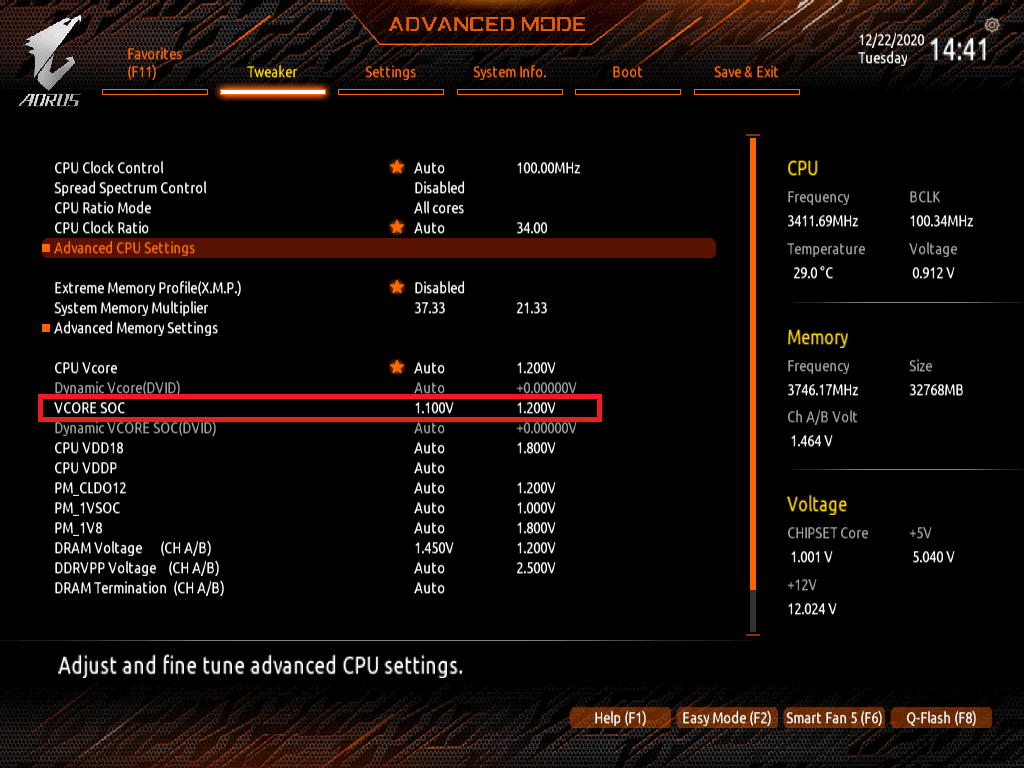Click the Easy Mode (F2) button
This screenshot has height=768, width=1024.
[726, 718]
